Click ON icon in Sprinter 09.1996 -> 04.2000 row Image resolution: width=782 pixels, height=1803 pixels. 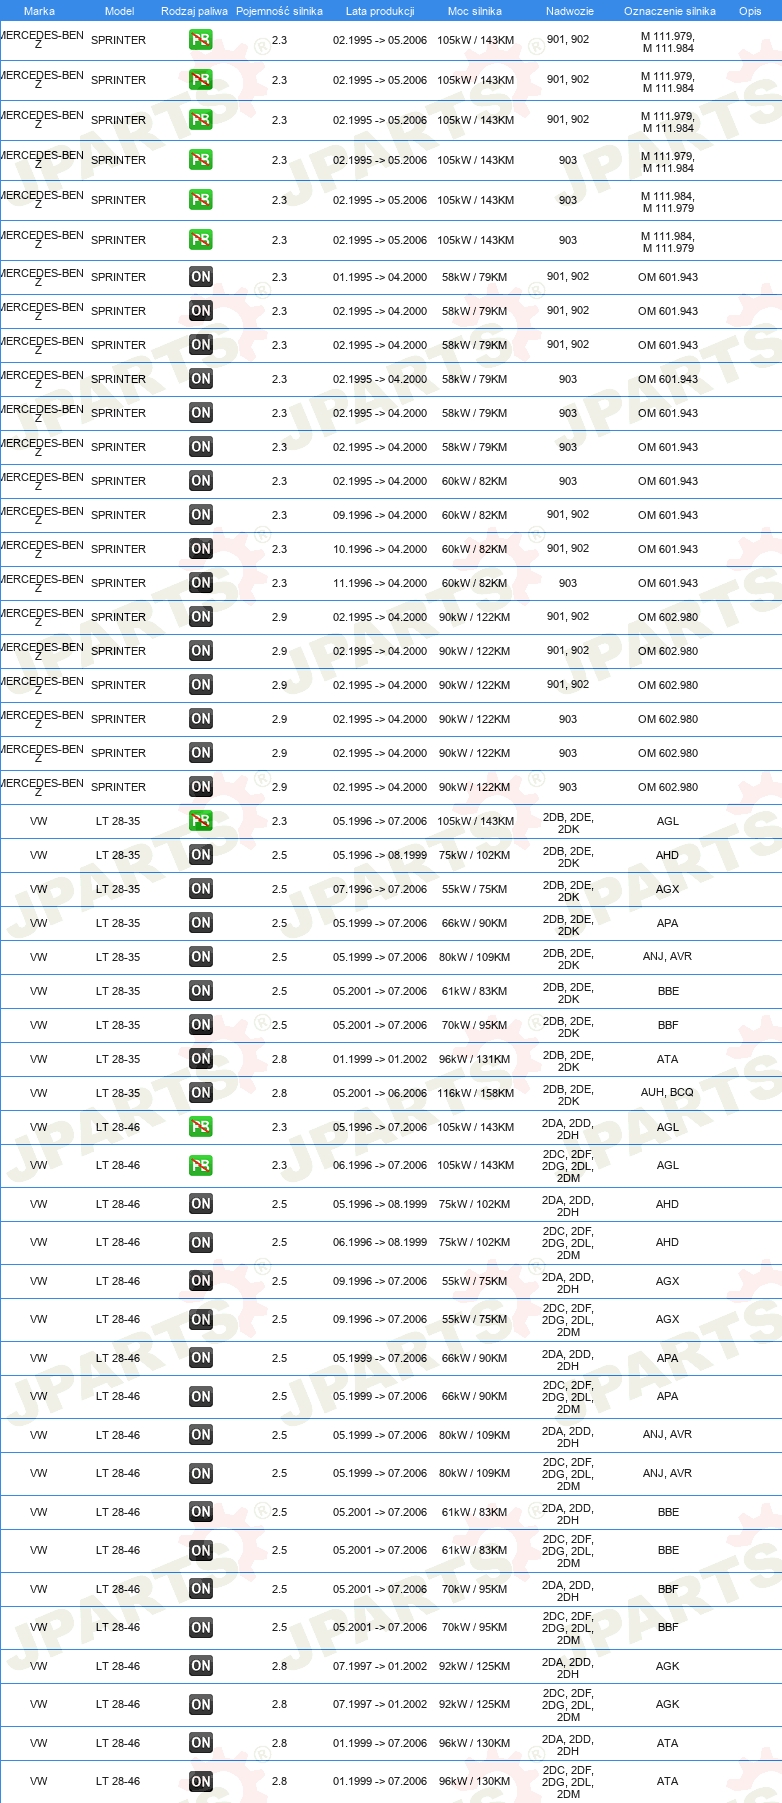(201, 515)
